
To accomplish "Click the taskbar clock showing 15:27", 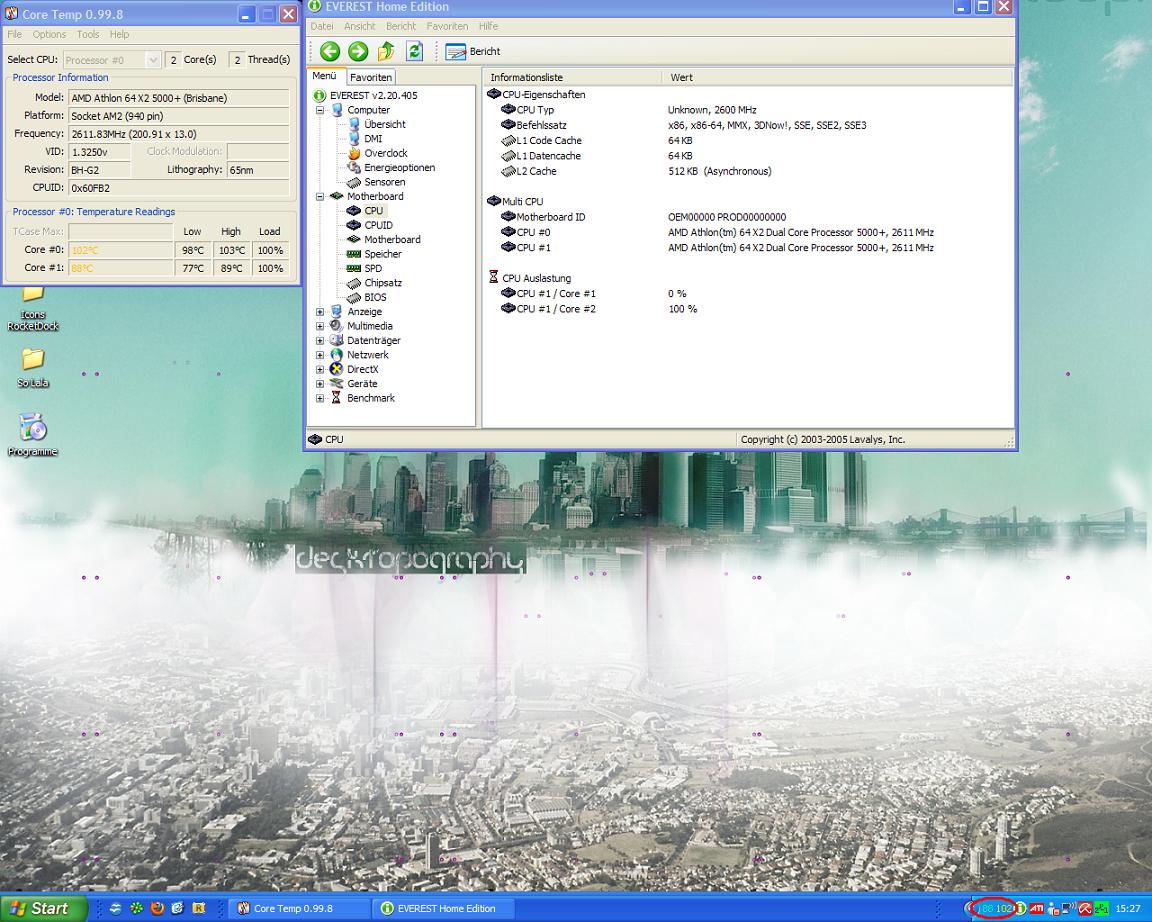I will click(x=1128, y=910).
